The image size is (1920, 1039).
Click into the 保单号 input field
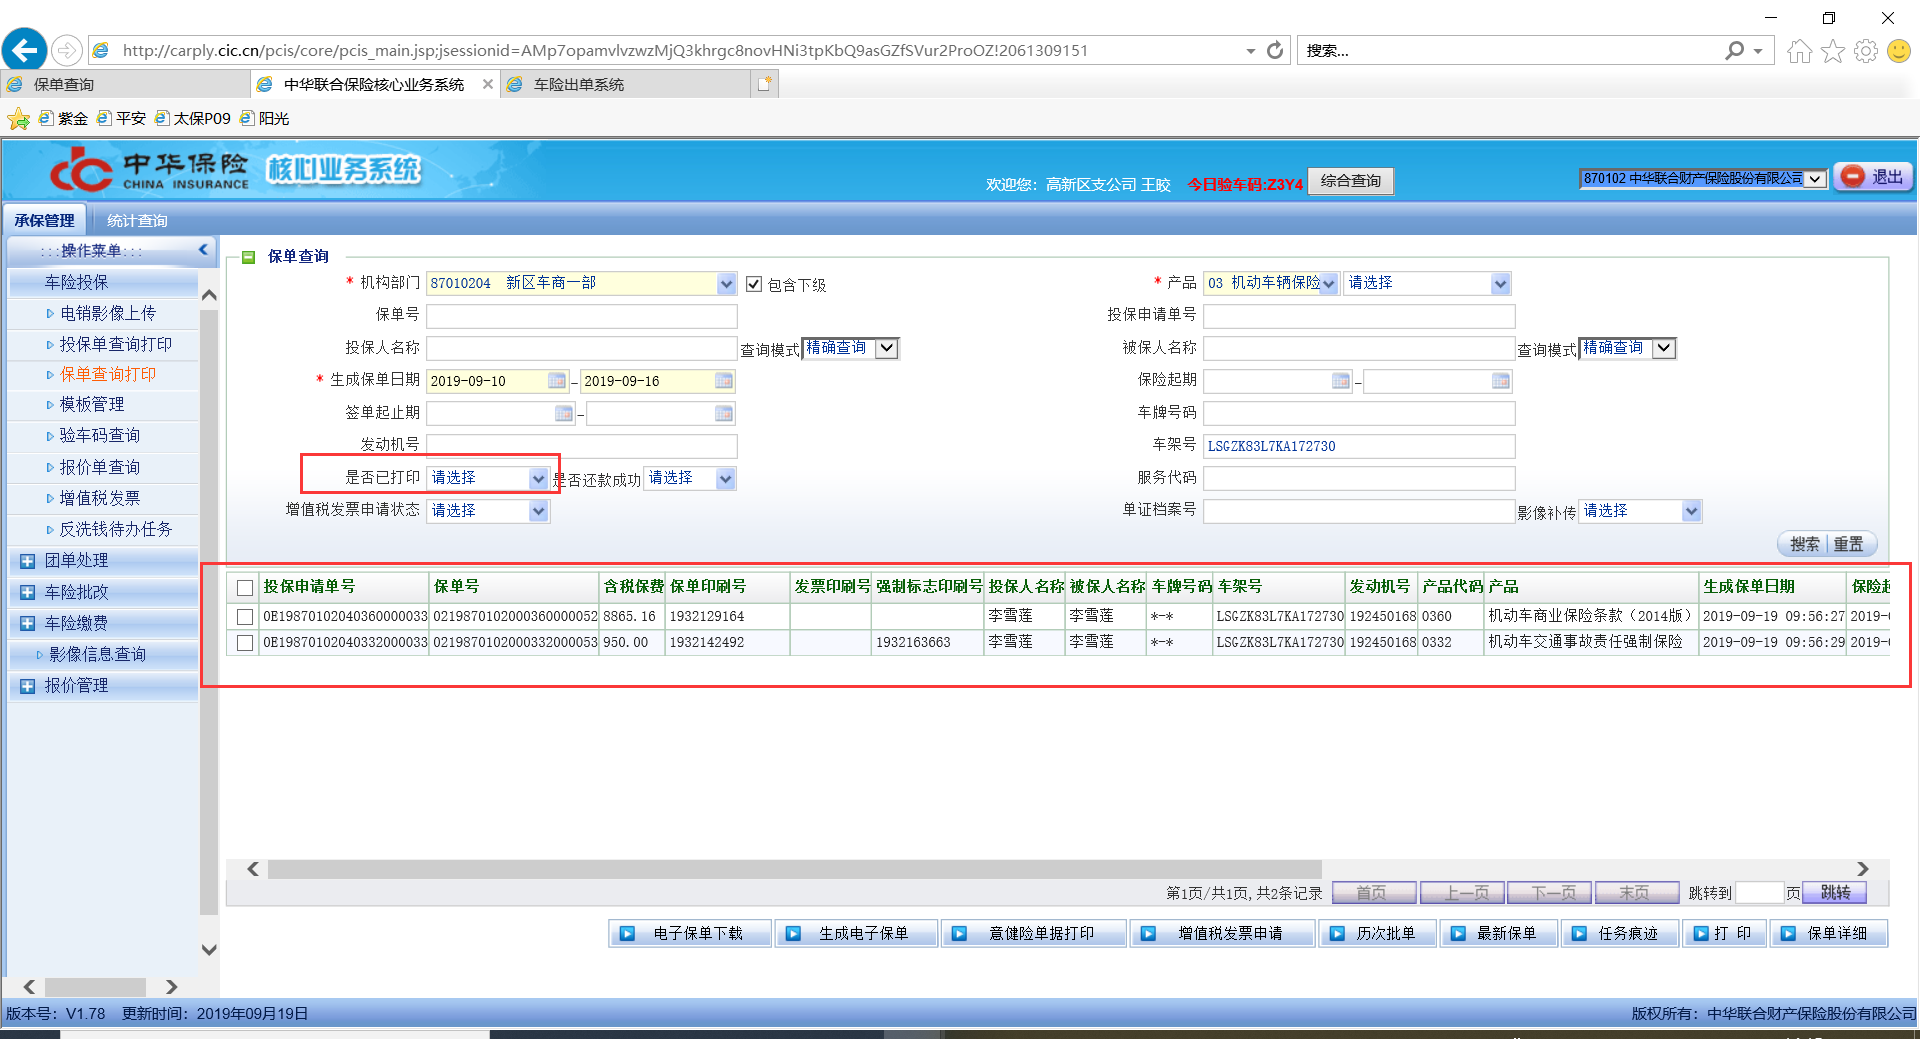point(582,316)
